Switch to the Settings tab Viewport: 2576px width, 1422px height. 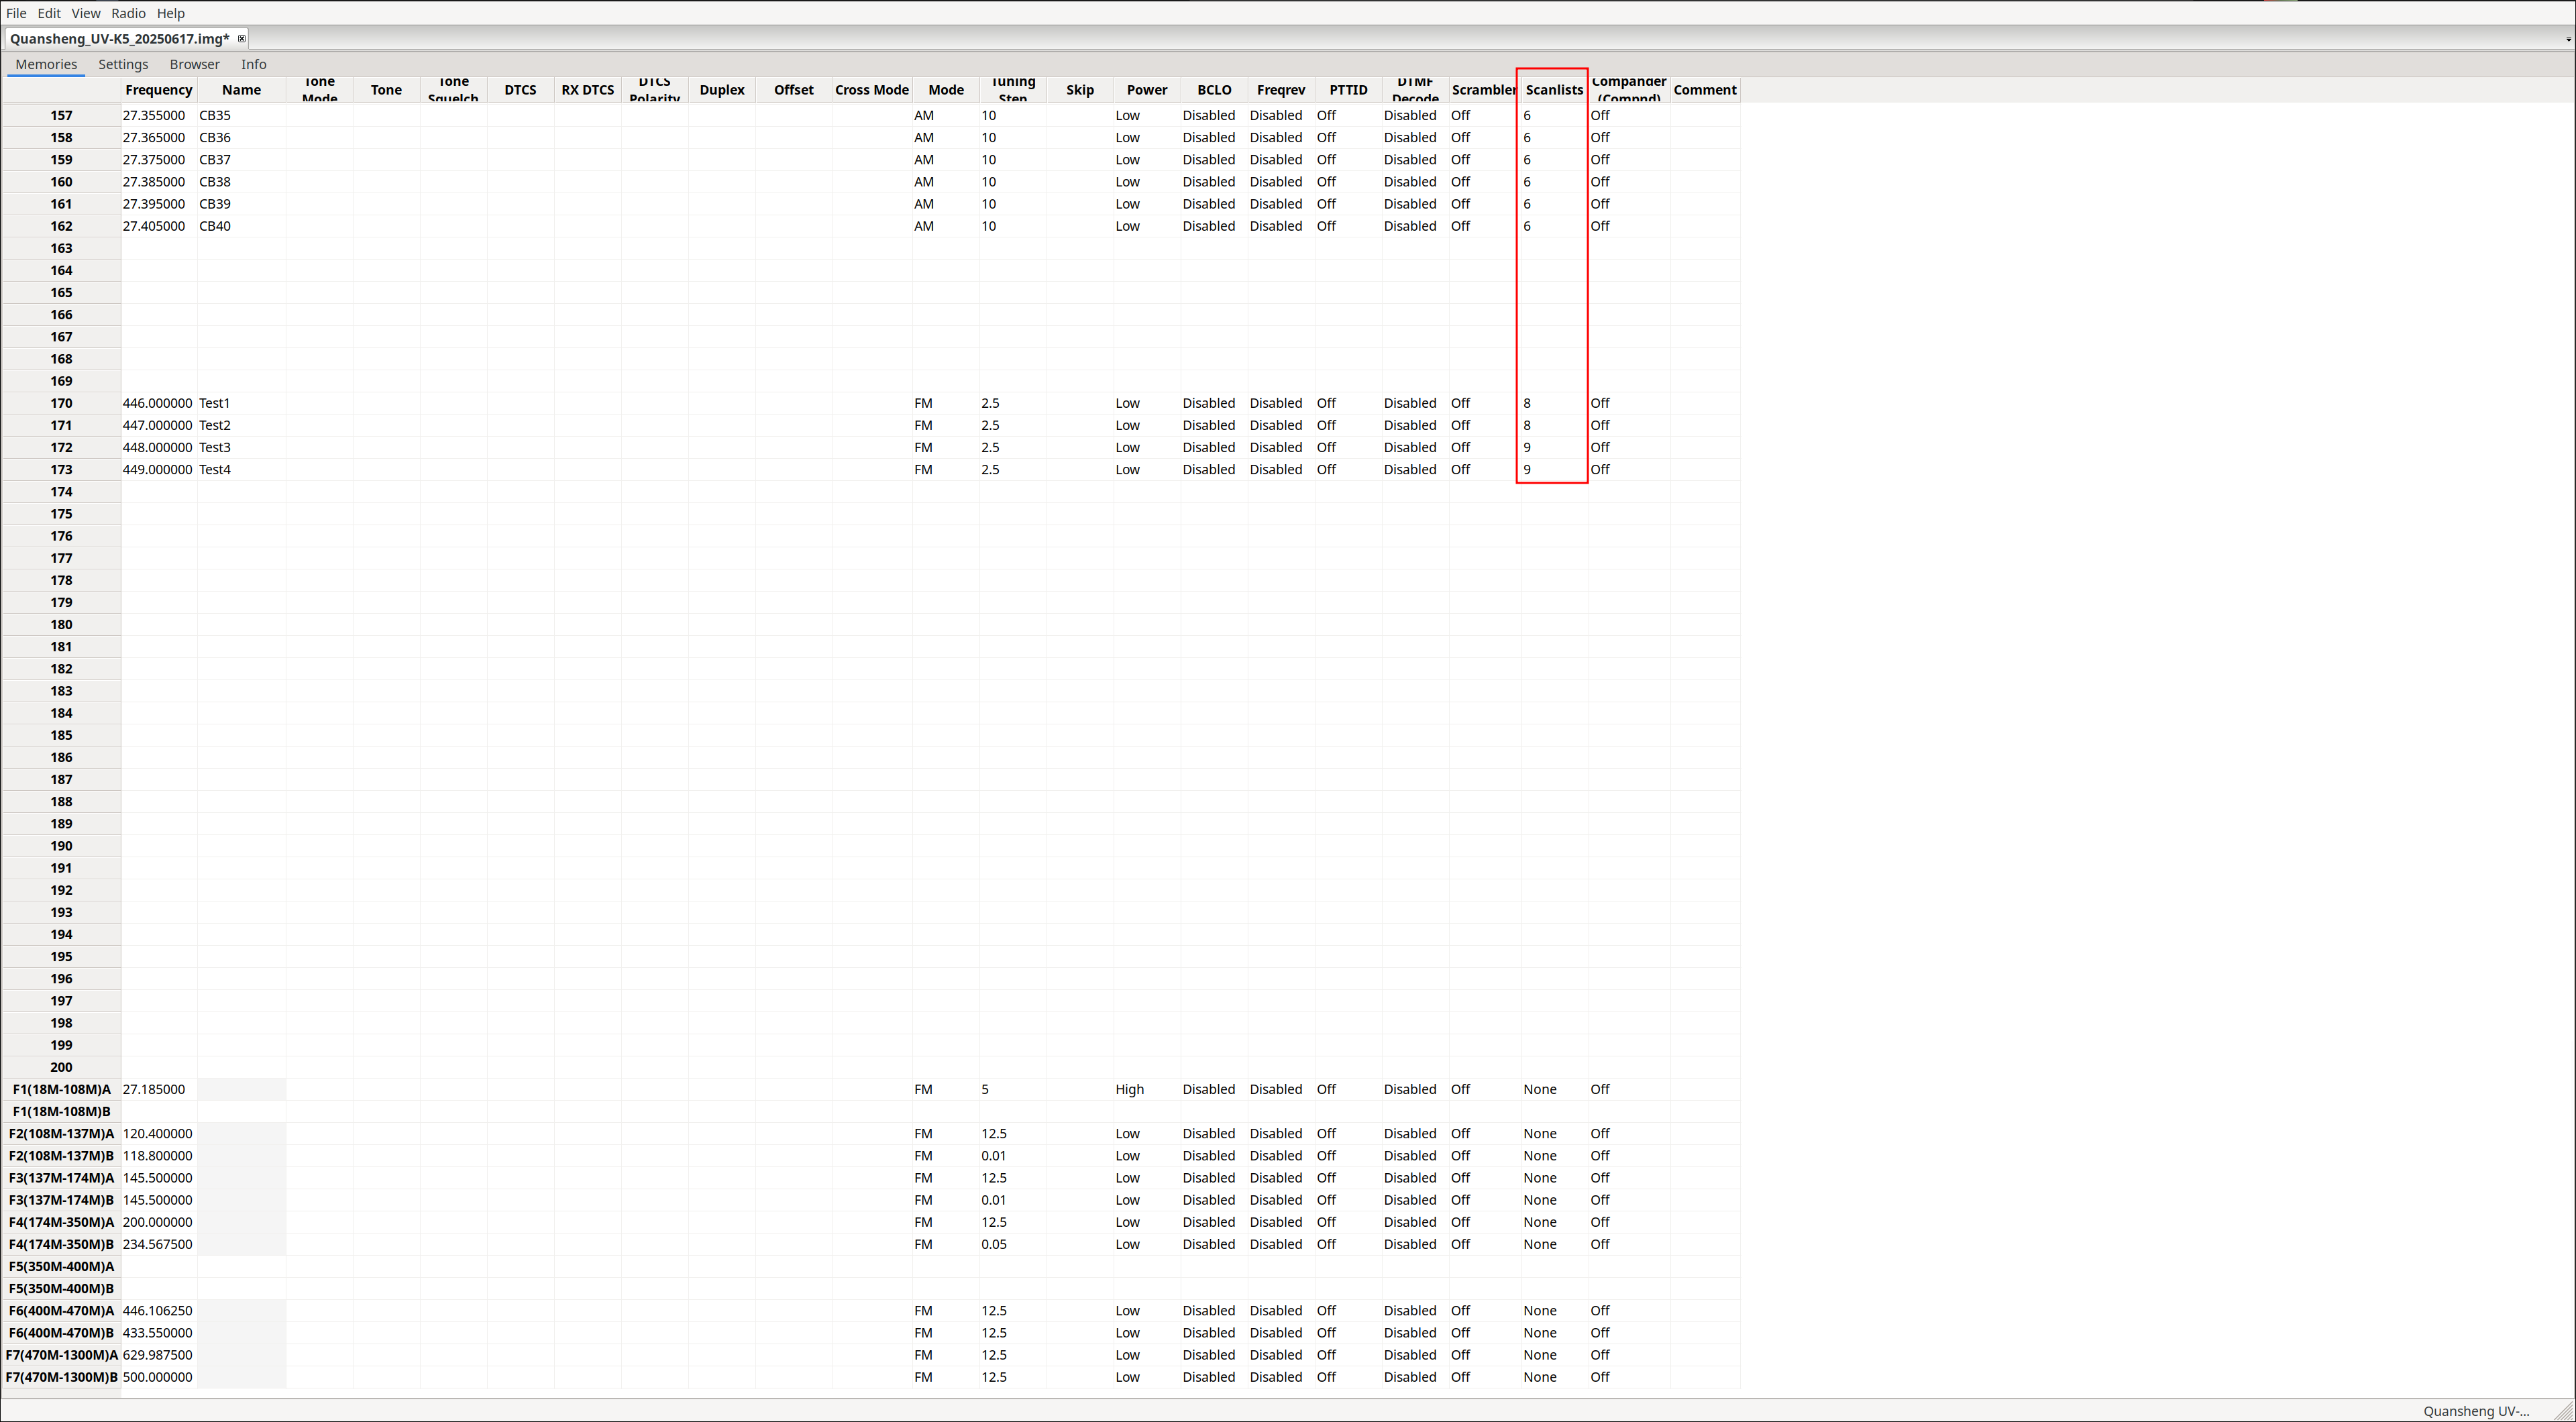[123, 64]
